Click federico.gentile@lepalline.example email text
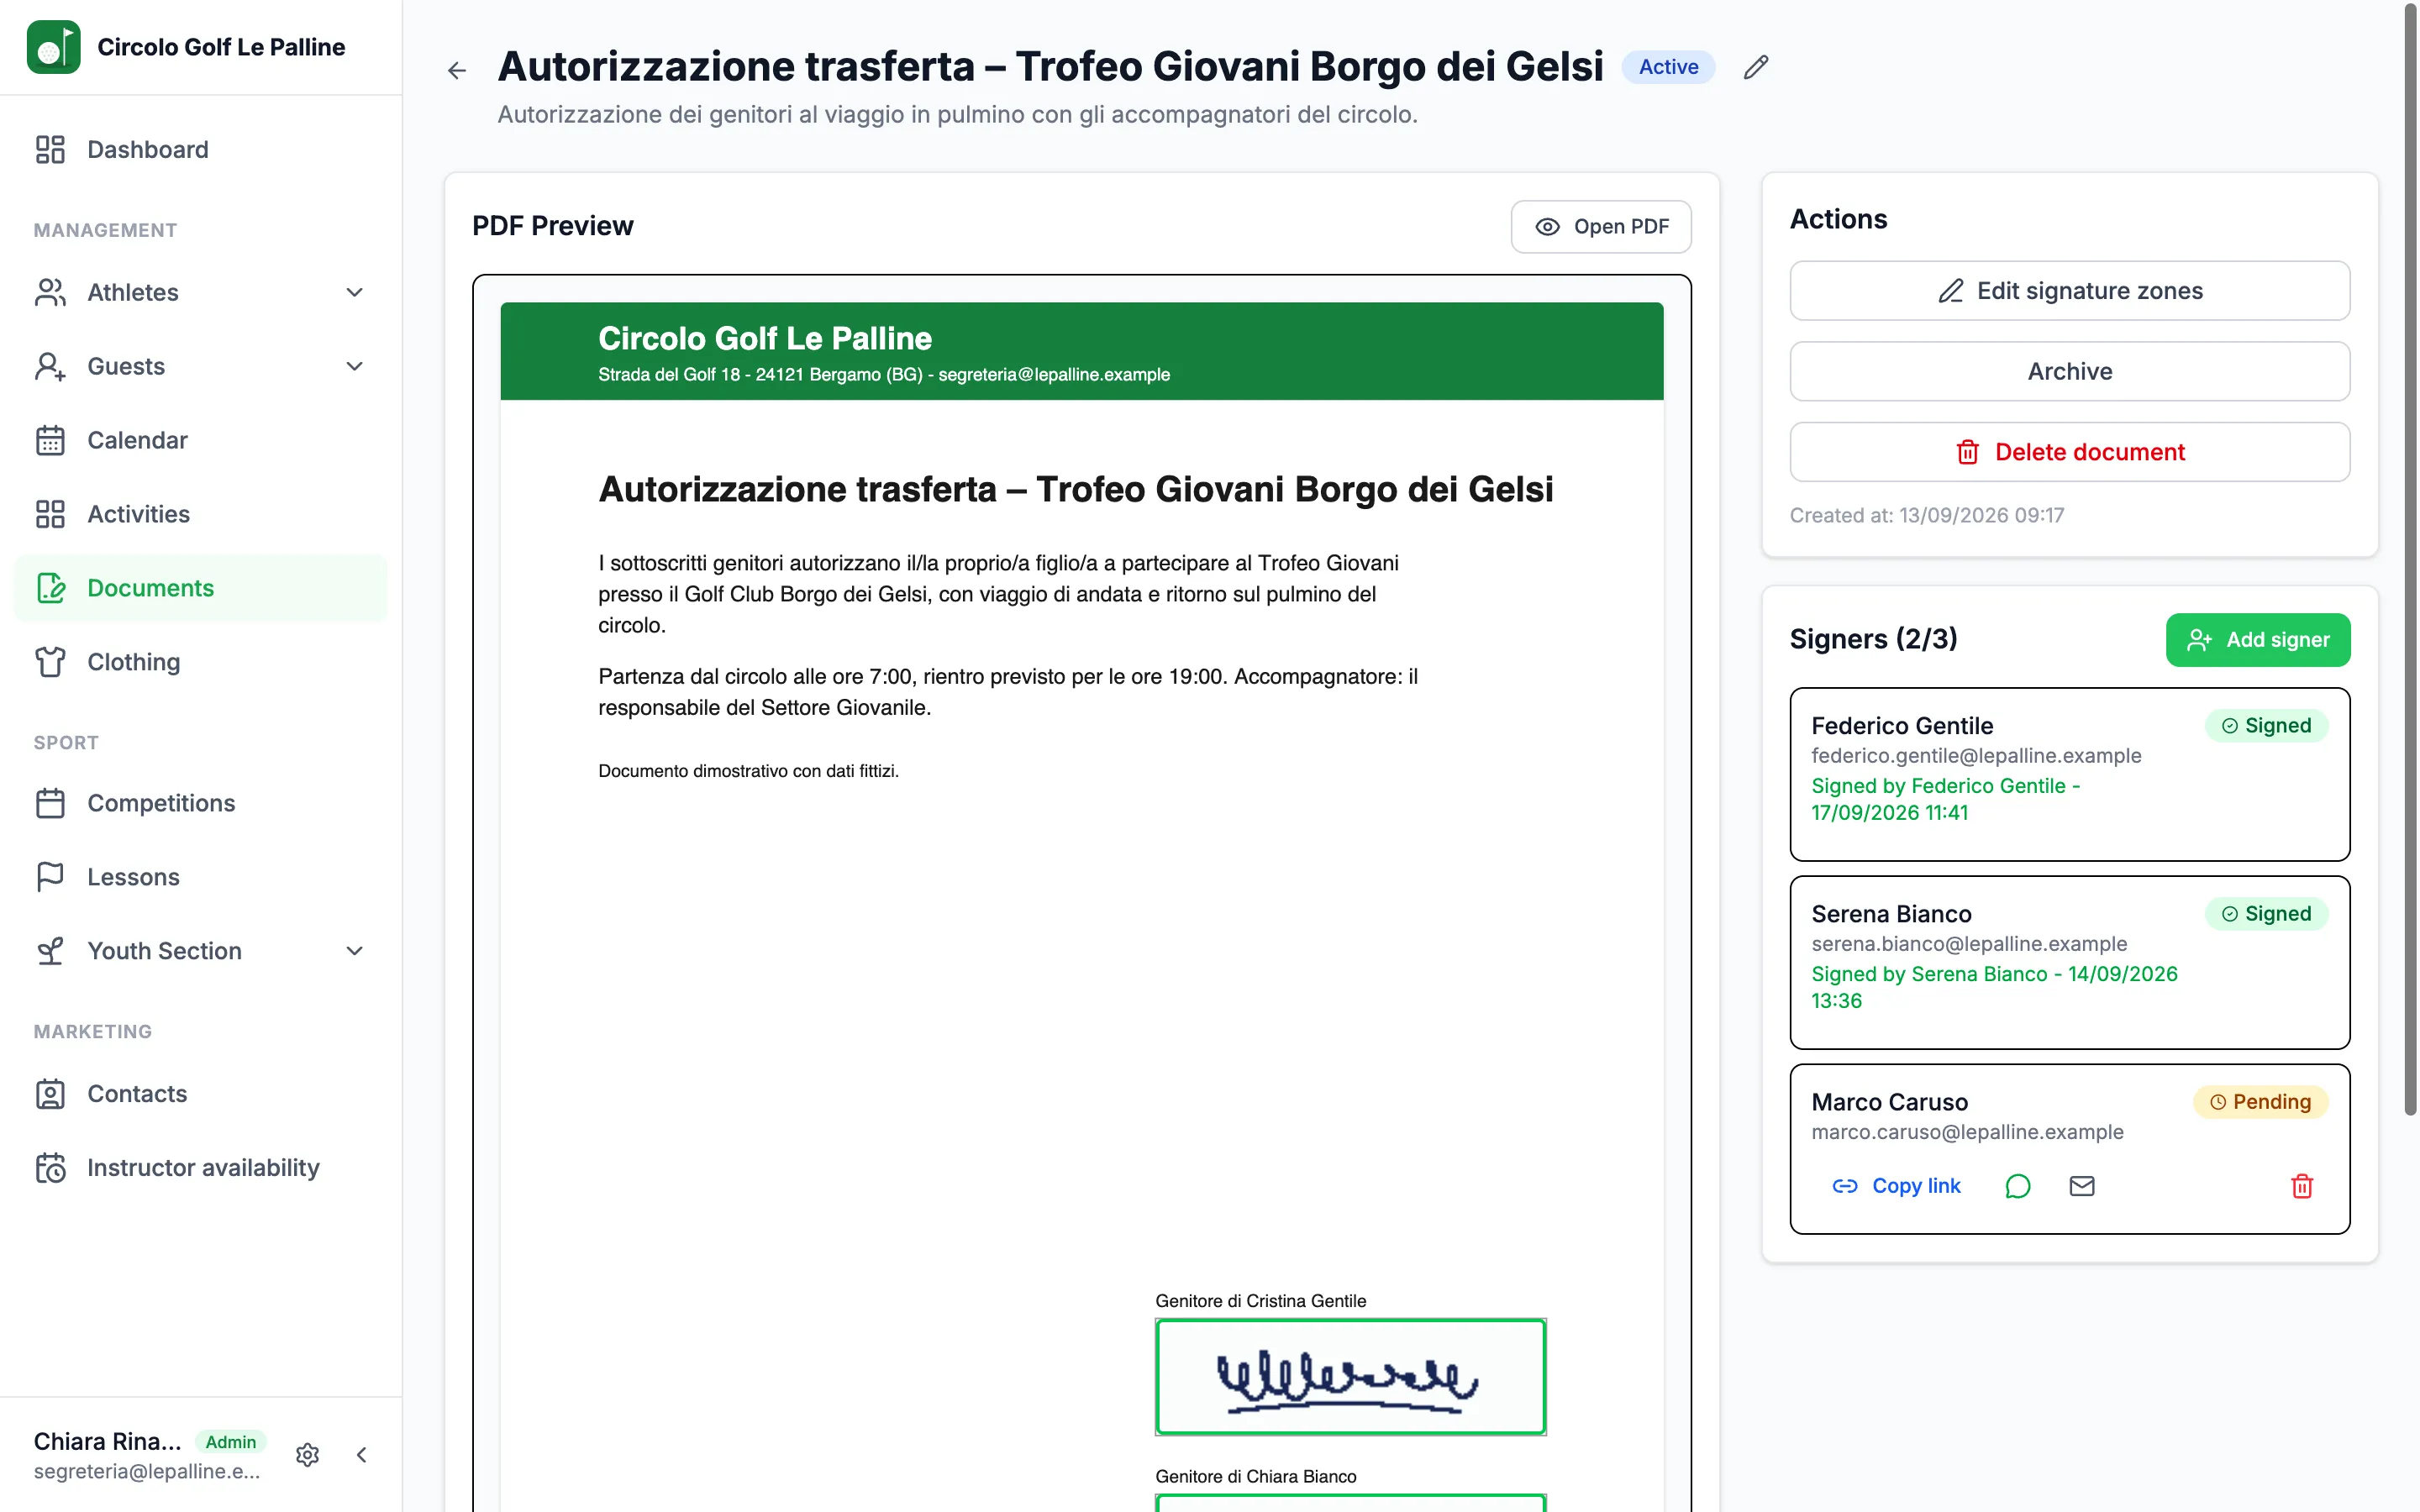 coord(1976,756)
